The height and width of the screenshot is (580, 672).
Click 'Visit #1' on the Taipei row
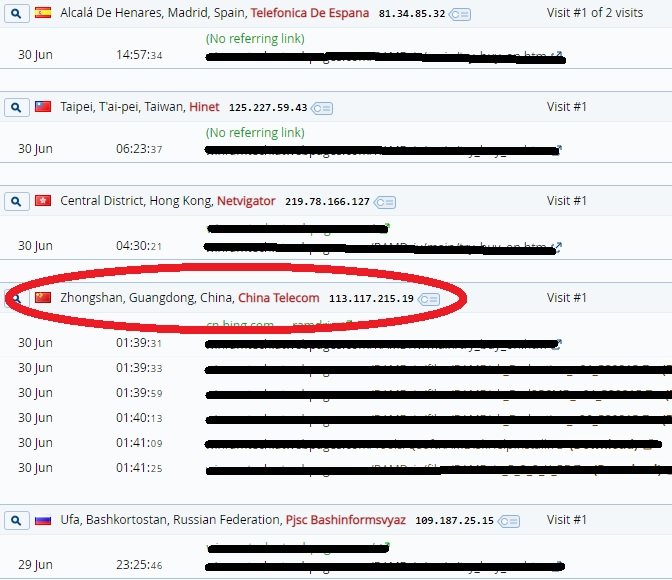(x=567, y=107)
